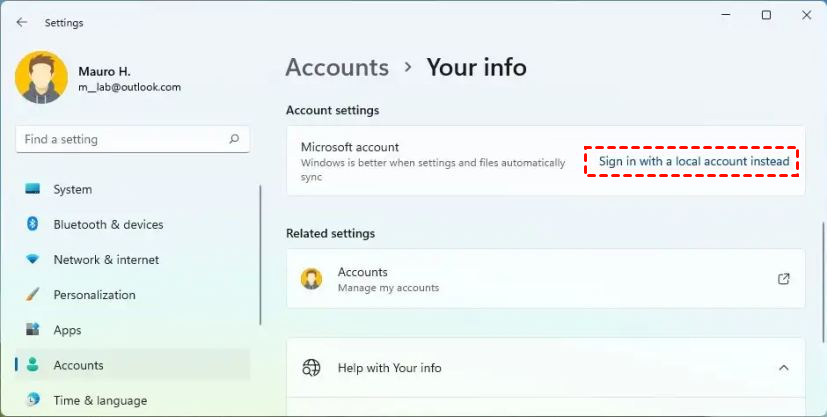
Task: Click Sign in with a local account instead
Action: 693,161
